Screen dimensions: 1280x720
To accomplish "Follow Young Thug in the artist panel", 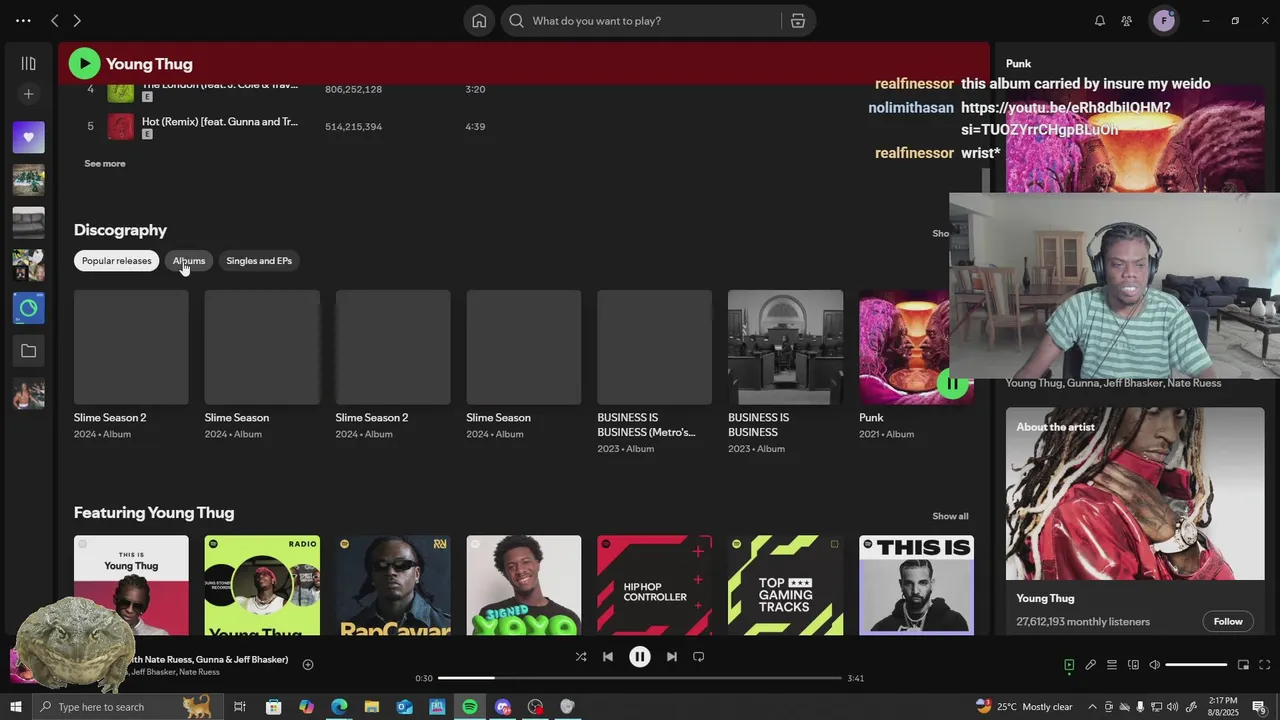I will coord(1228,621).
